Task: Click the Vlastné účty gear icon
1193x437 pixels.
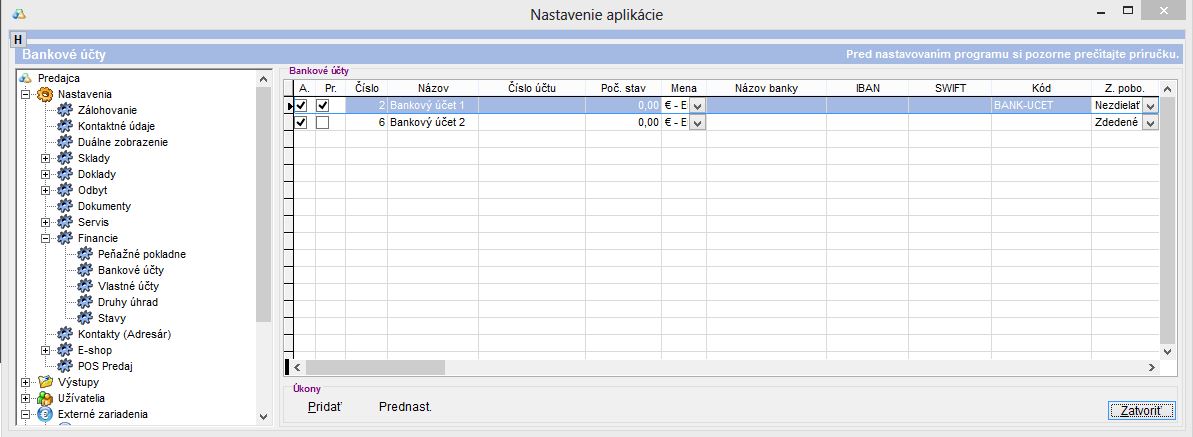Action: point(85,286)
